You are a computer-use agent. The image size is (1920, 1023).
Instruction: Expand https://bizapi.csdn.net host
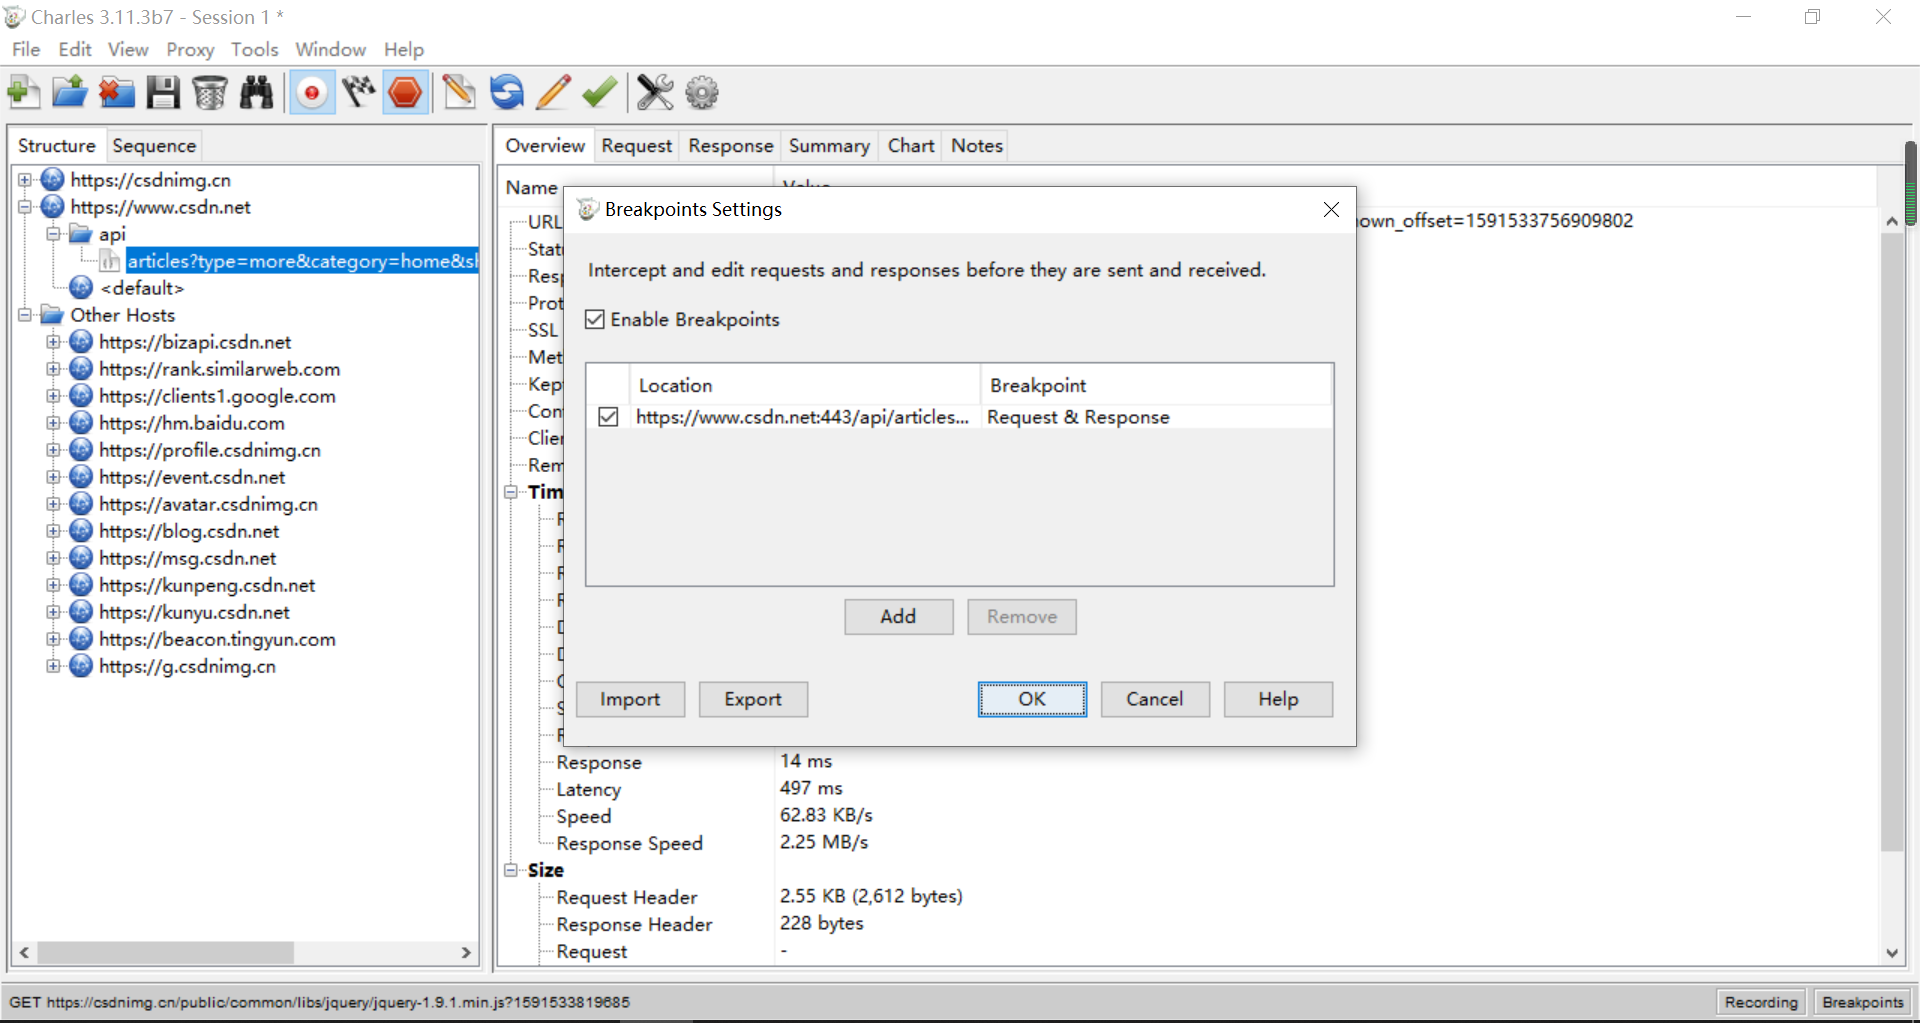(x=53, y=342)
